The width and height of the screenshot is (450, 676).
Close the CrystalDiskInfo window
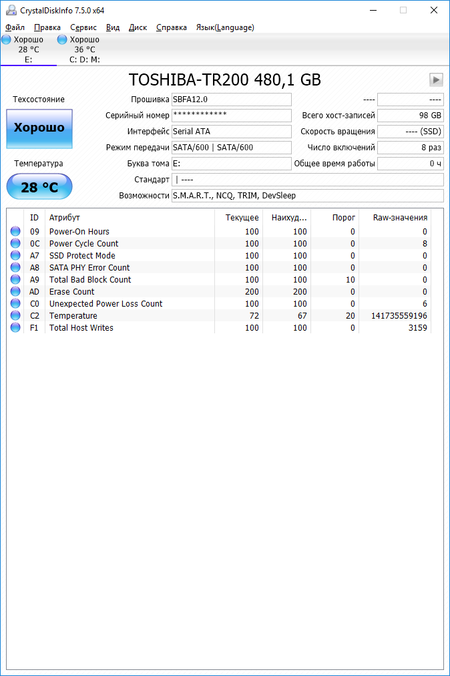click(x=434, y=10)
